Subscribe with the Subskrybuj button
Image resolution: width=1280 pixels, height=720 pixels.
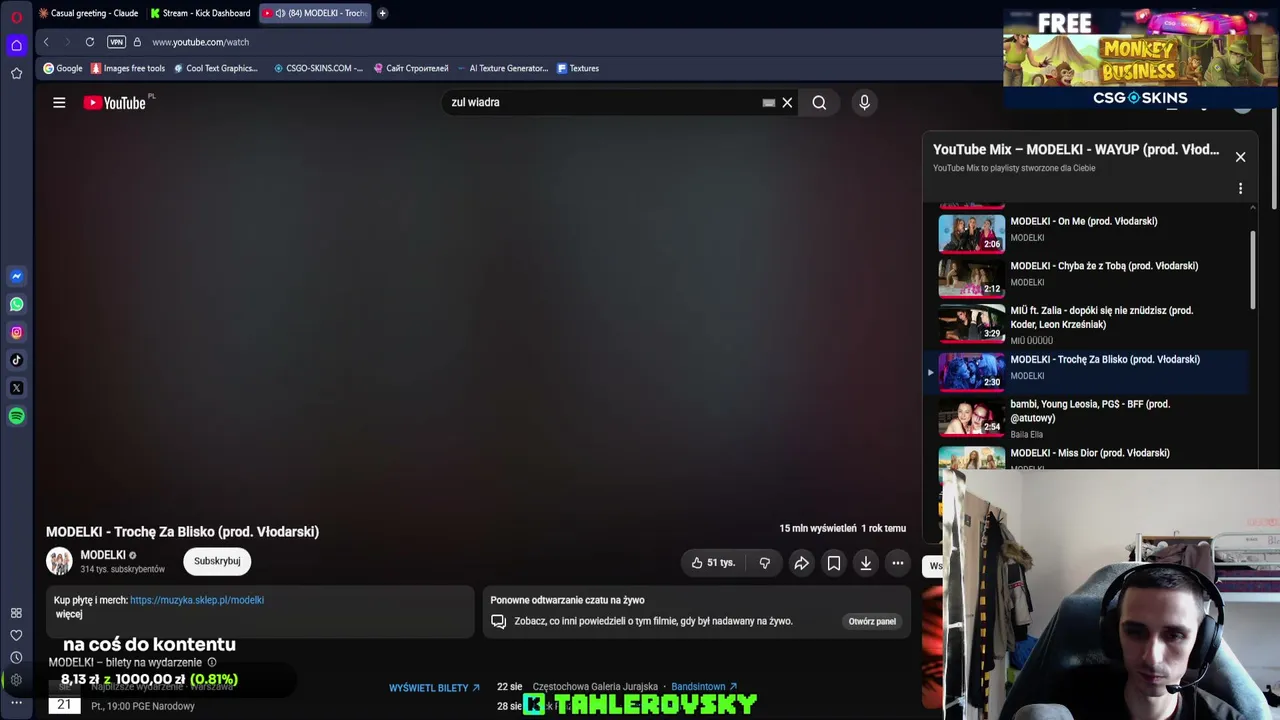tap(217, 561)
